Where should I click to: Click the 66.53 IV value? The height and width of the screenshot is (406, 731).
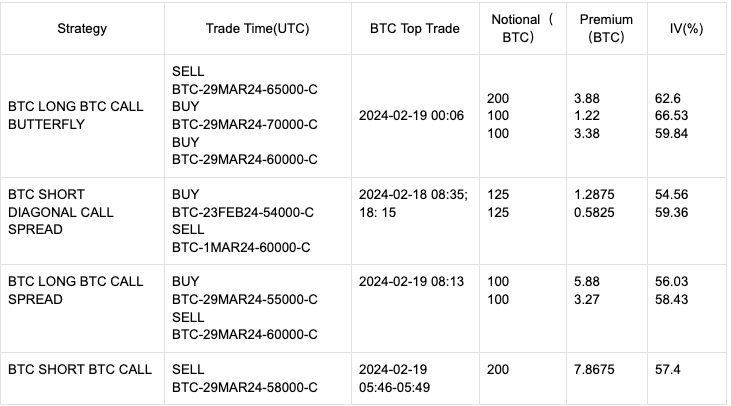tap(671, 116)
